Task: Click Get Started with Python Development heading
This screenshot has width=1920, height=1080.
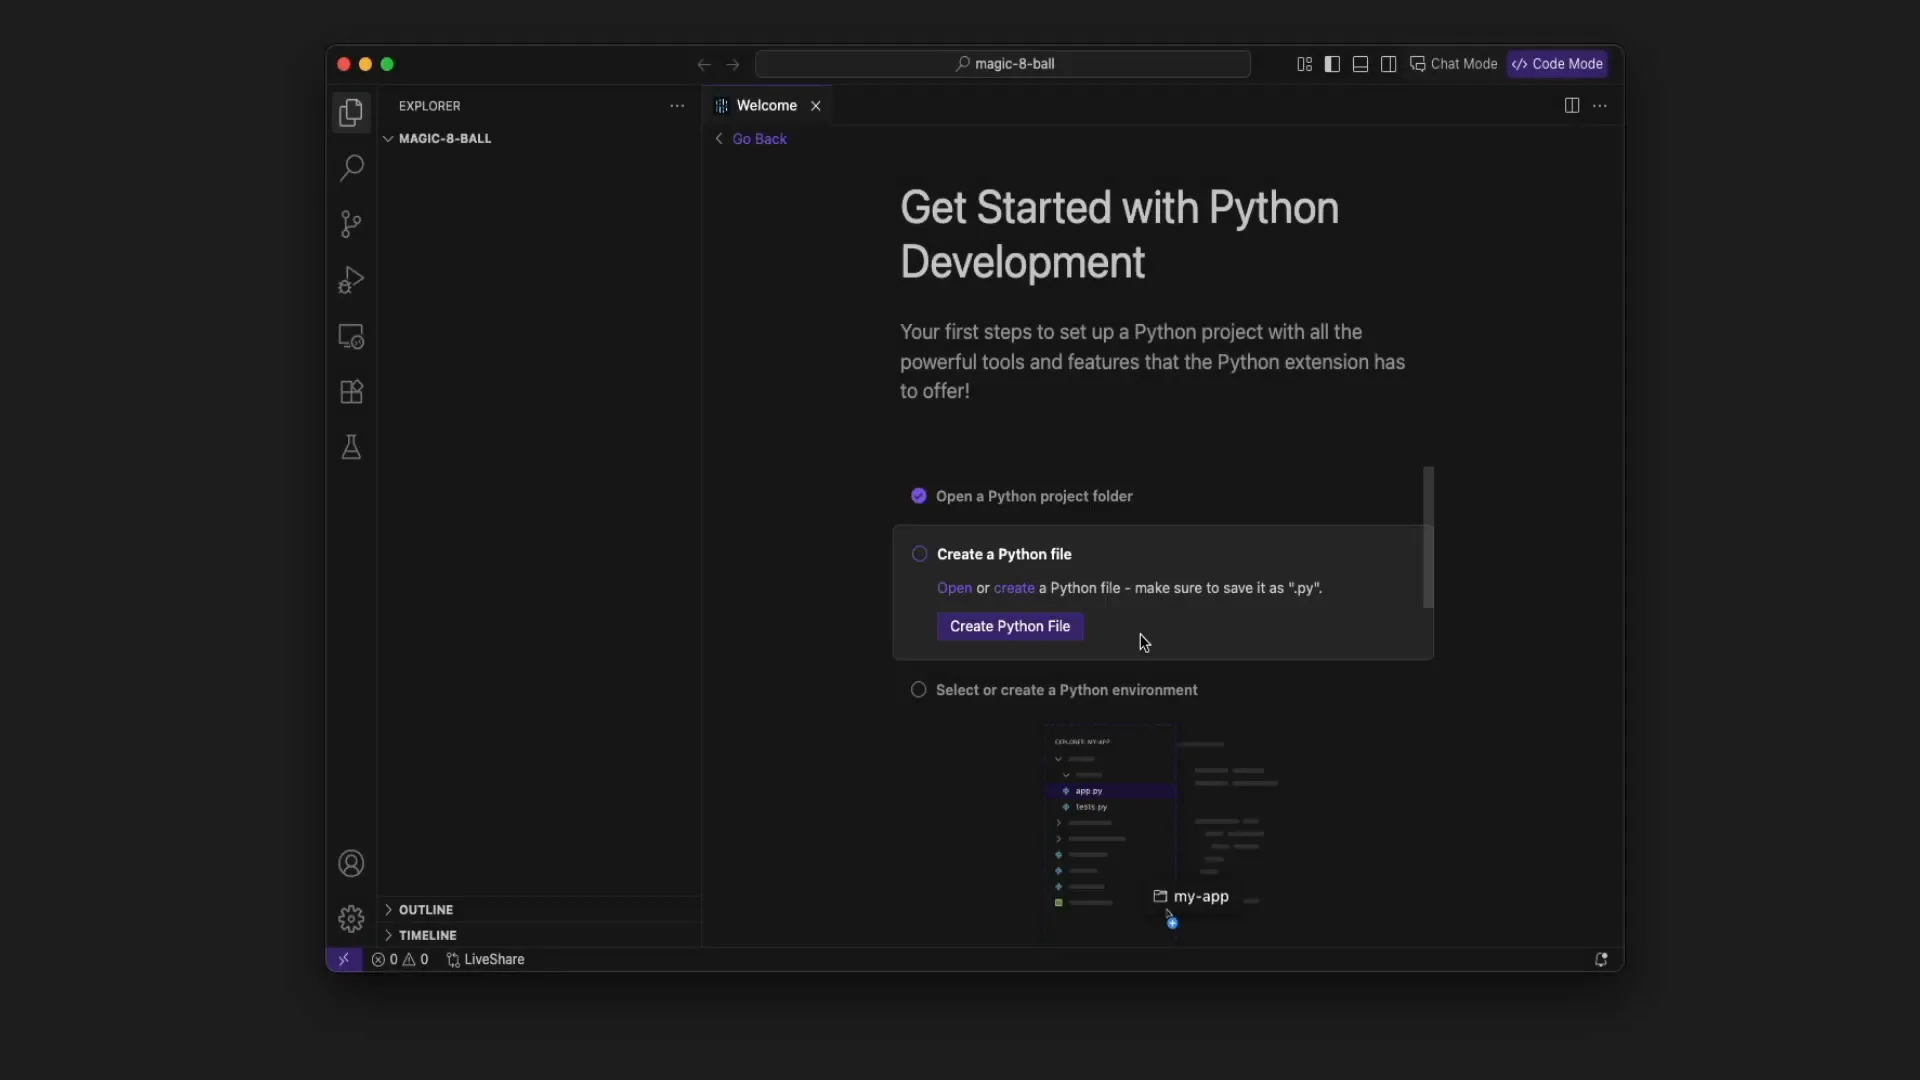Action: pos(1120,235)
